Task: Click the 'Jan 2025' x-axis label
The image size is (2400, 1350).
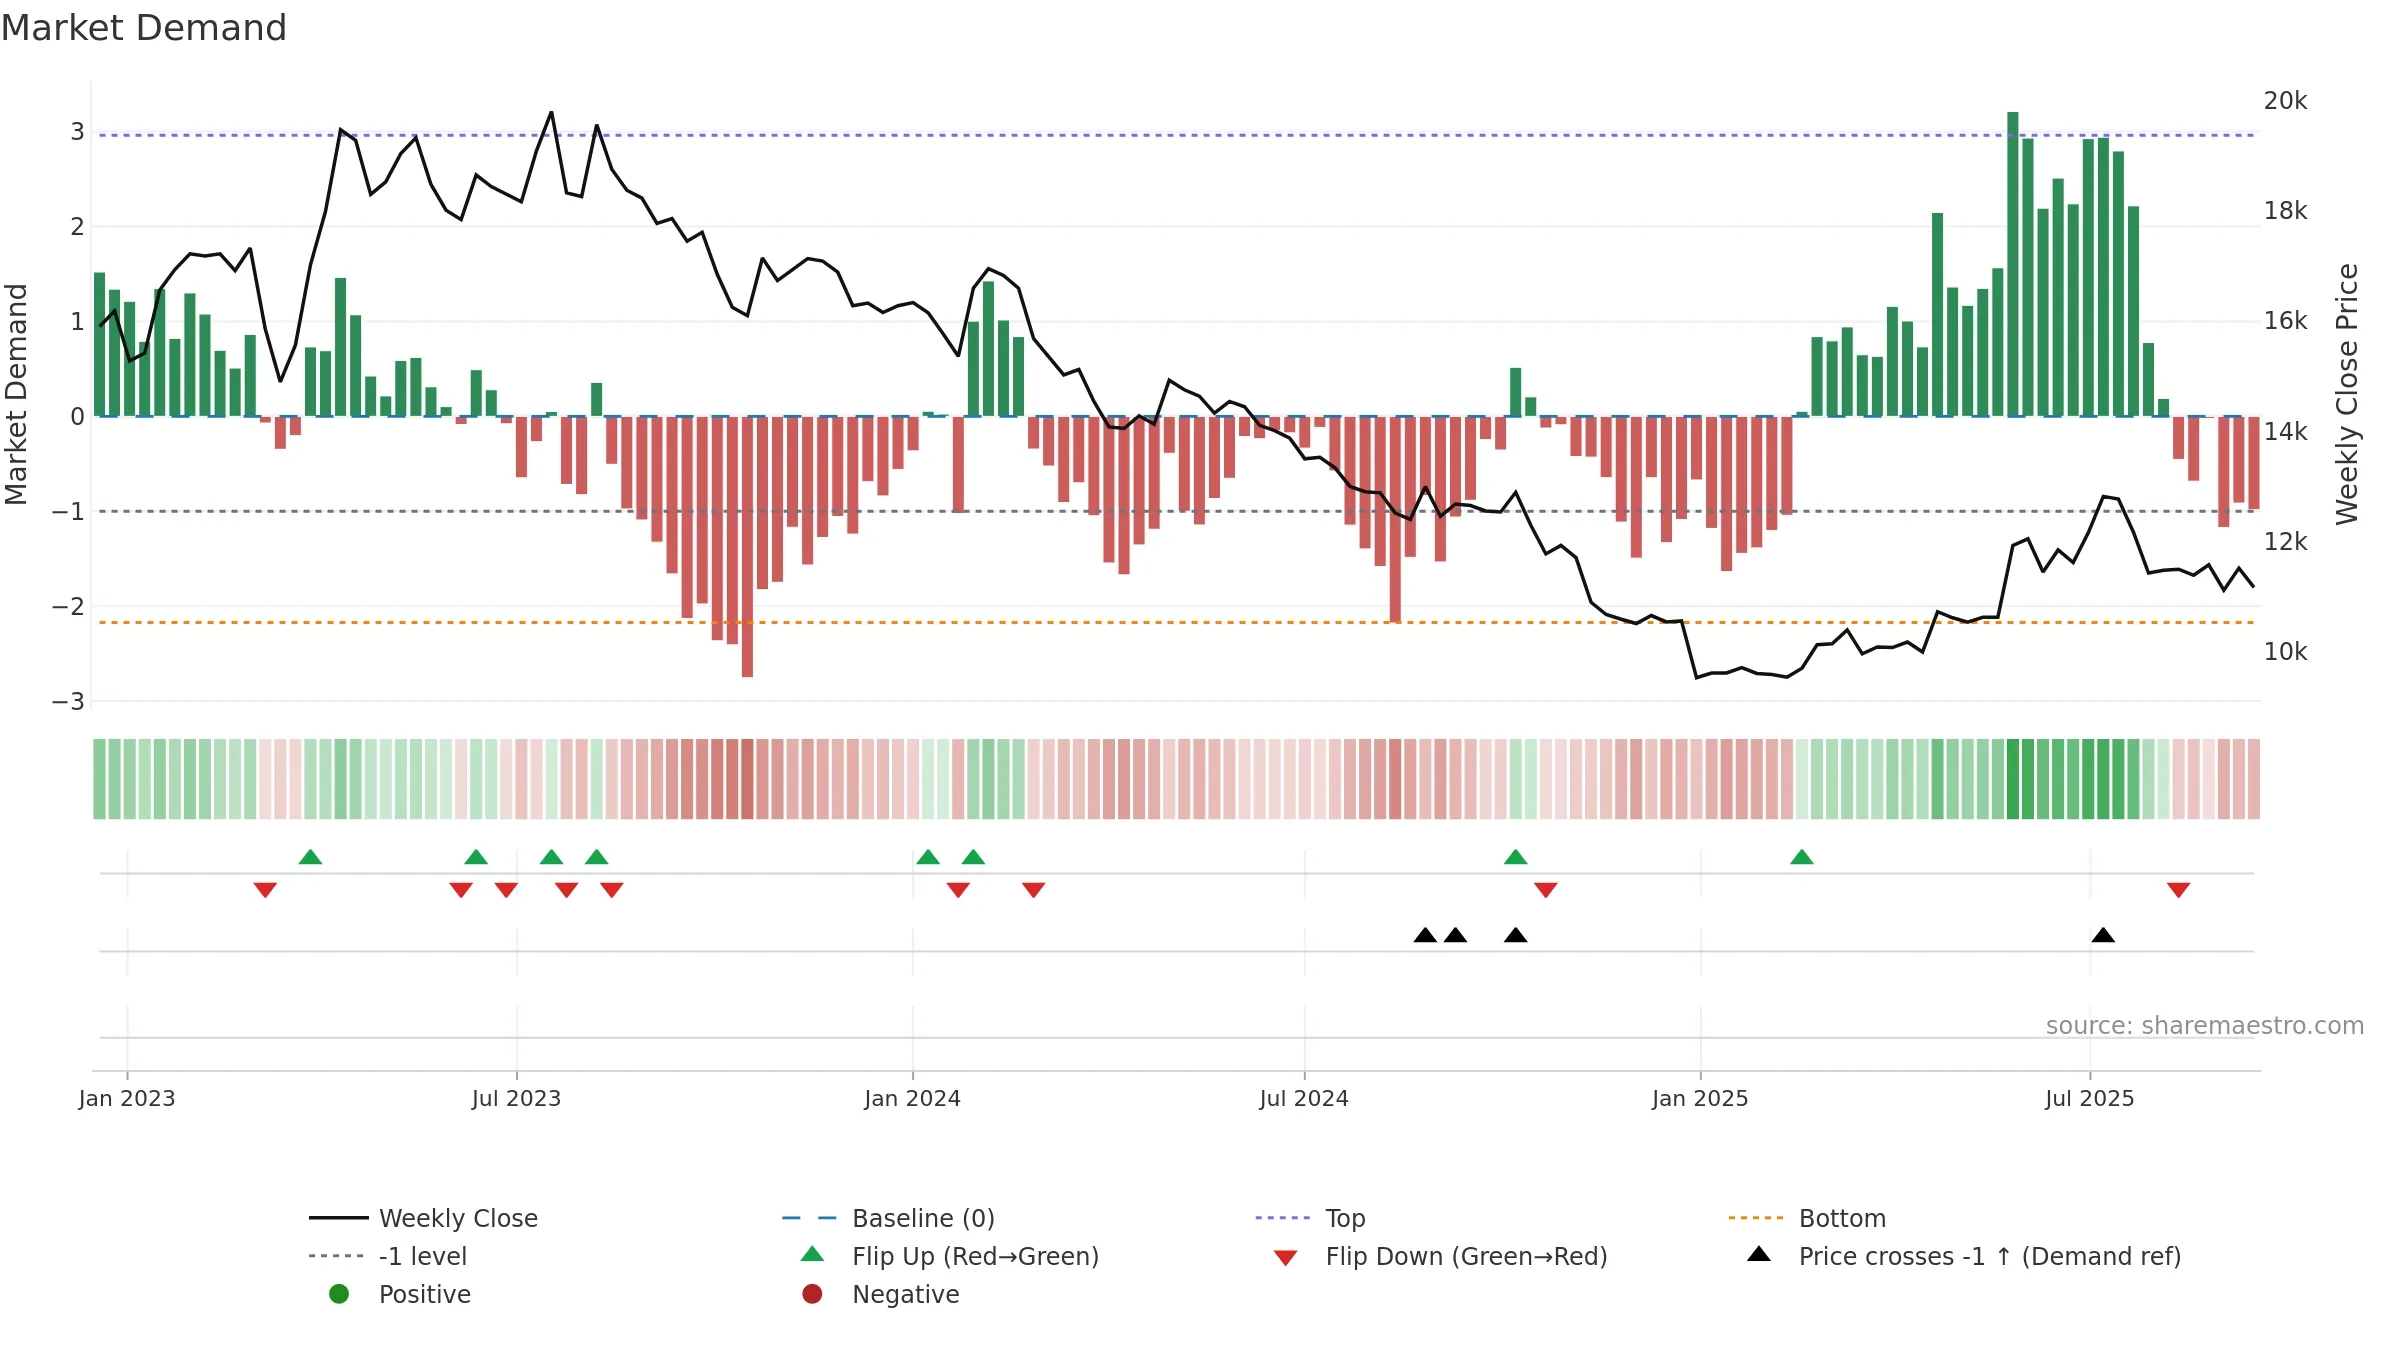Action: [1700, 1098]
